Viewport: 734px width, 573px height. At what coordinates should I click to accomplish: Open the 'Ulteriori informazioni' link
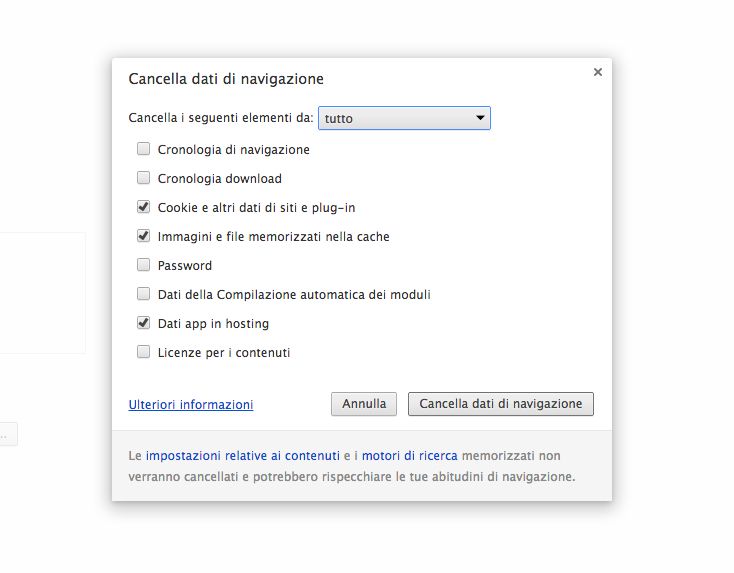click(191, 405)
